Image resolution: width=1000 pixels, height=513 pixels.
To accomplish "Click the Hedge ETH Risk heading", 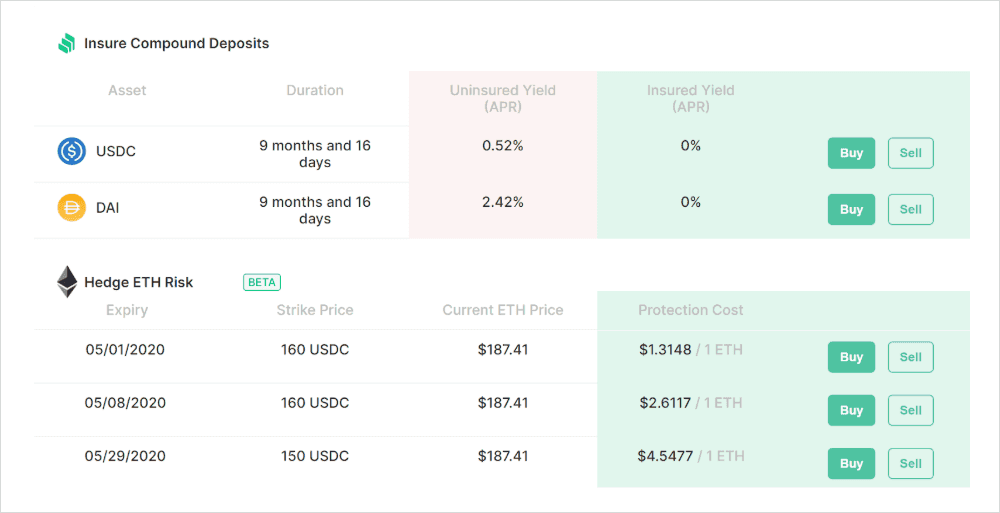I will (x=138, y=282).
